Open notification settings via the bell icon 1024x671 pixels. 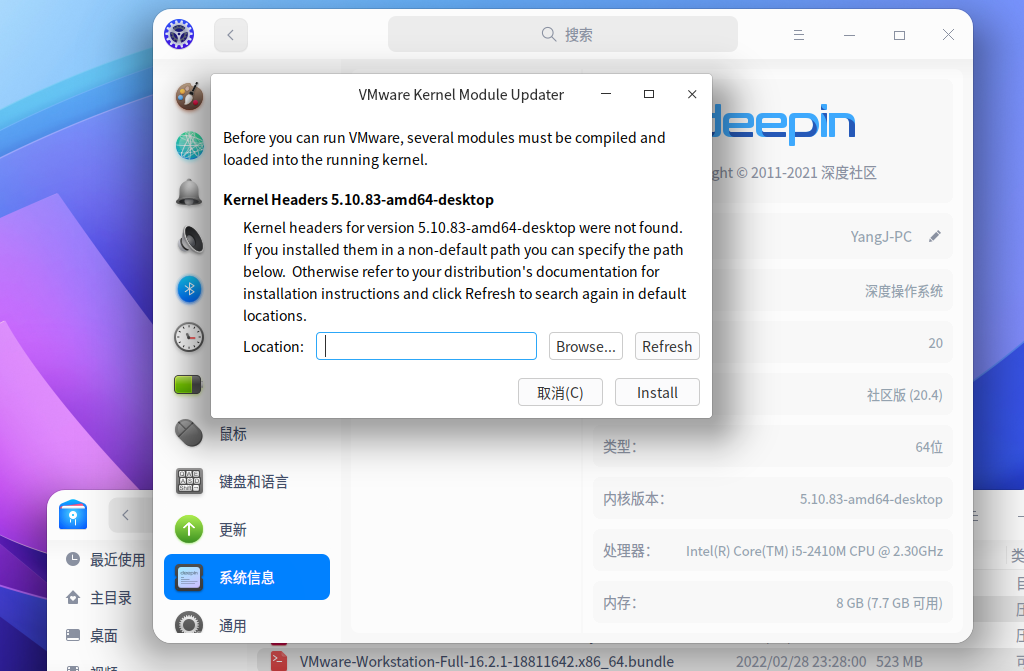point(189,193)
